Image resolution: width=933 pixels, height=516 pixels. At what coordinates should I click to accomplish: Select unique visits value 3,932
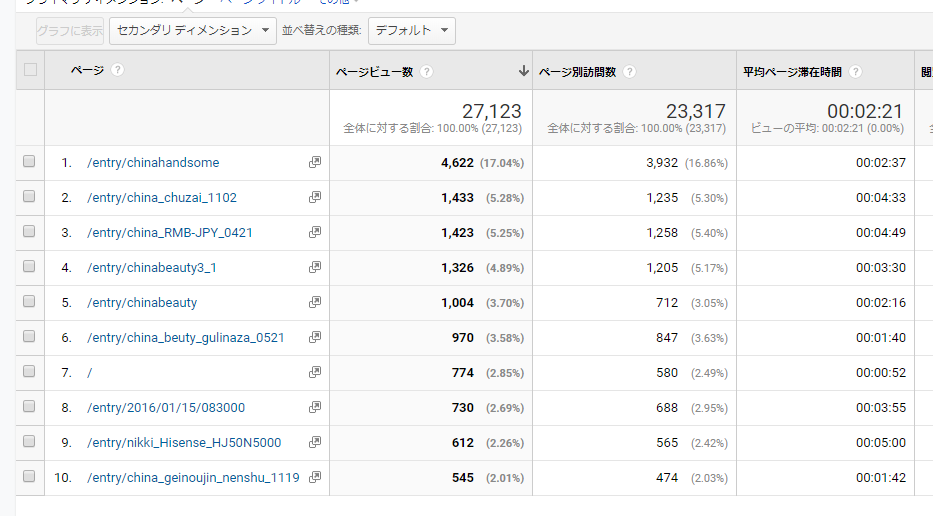pyautogui.click(x=662, y=162)
